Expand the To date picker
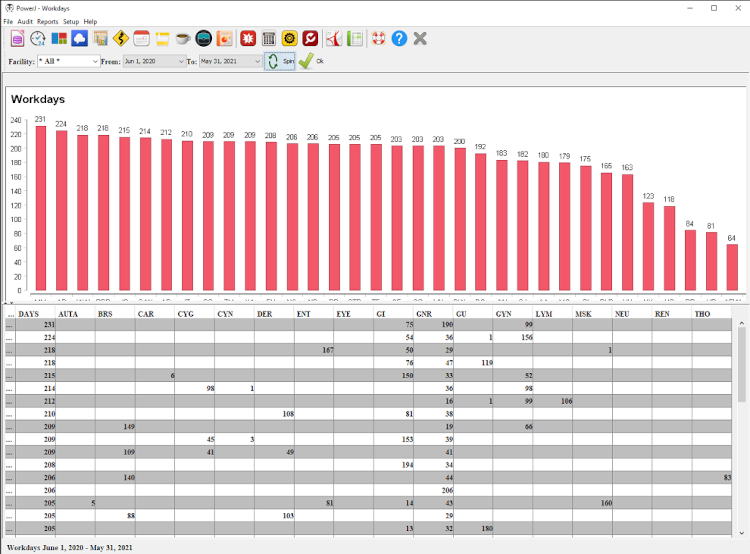 pos(257,61)
